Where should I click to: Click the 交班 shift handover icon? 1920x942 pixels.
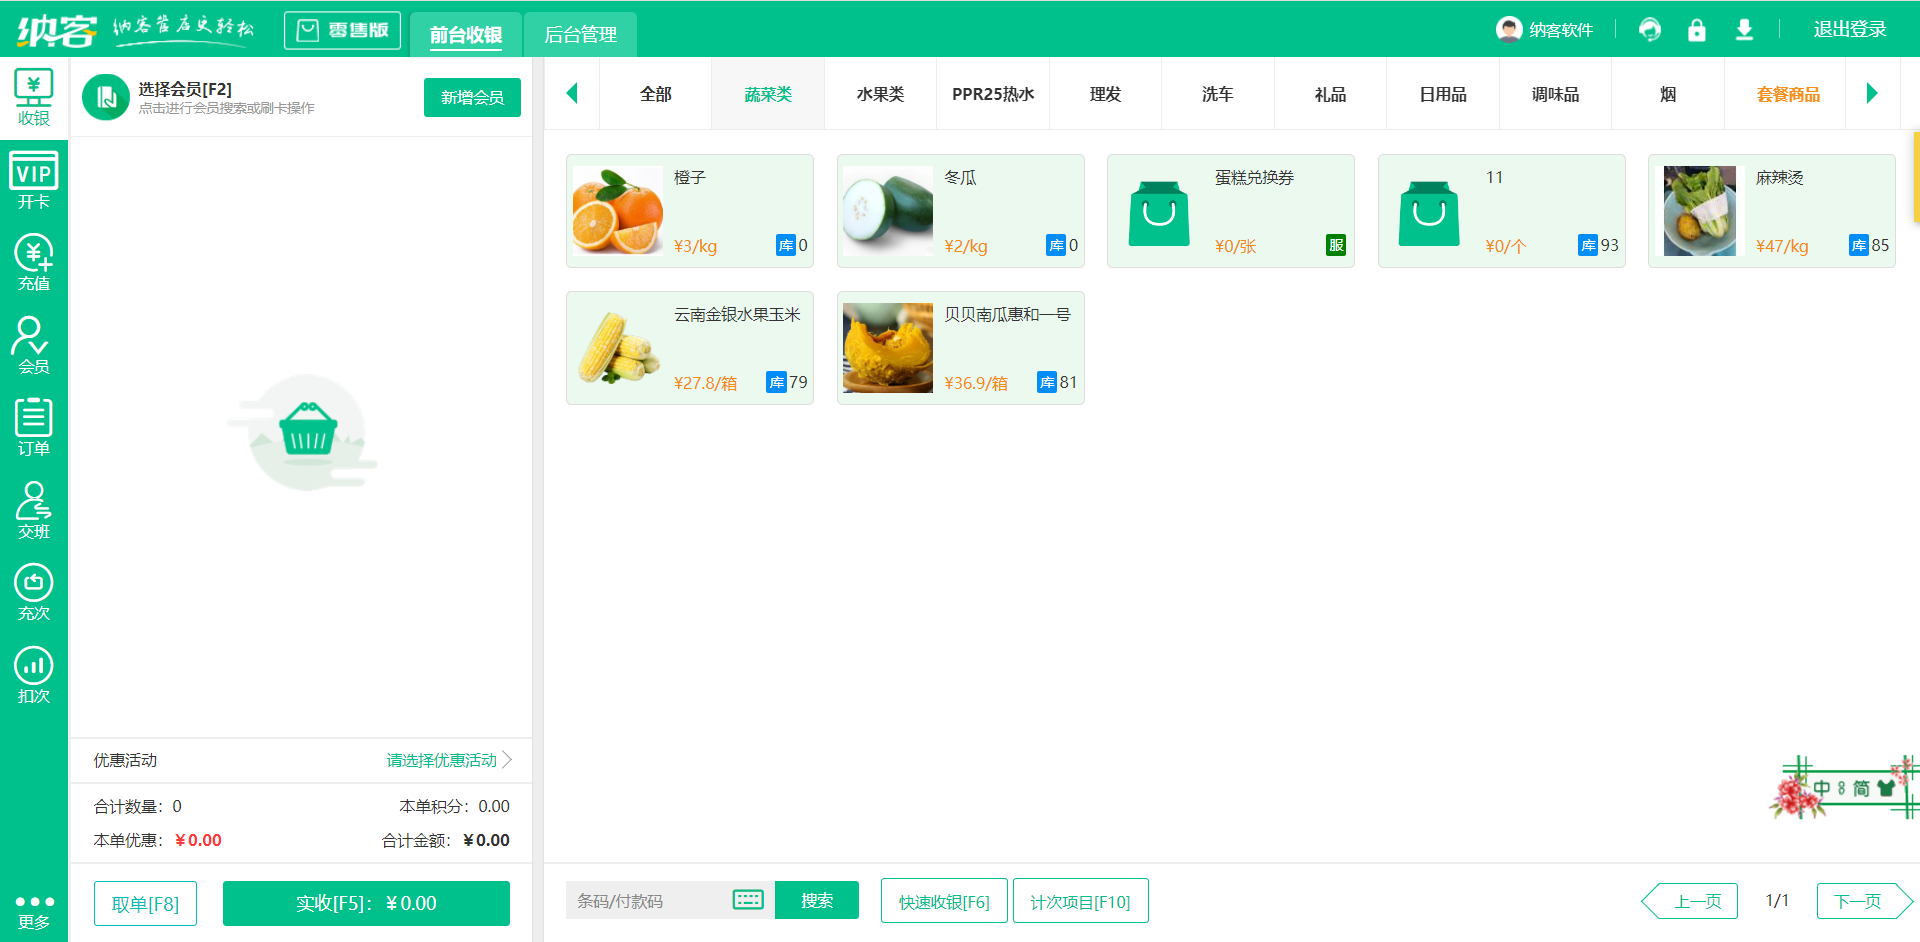(x=33, y=510)
